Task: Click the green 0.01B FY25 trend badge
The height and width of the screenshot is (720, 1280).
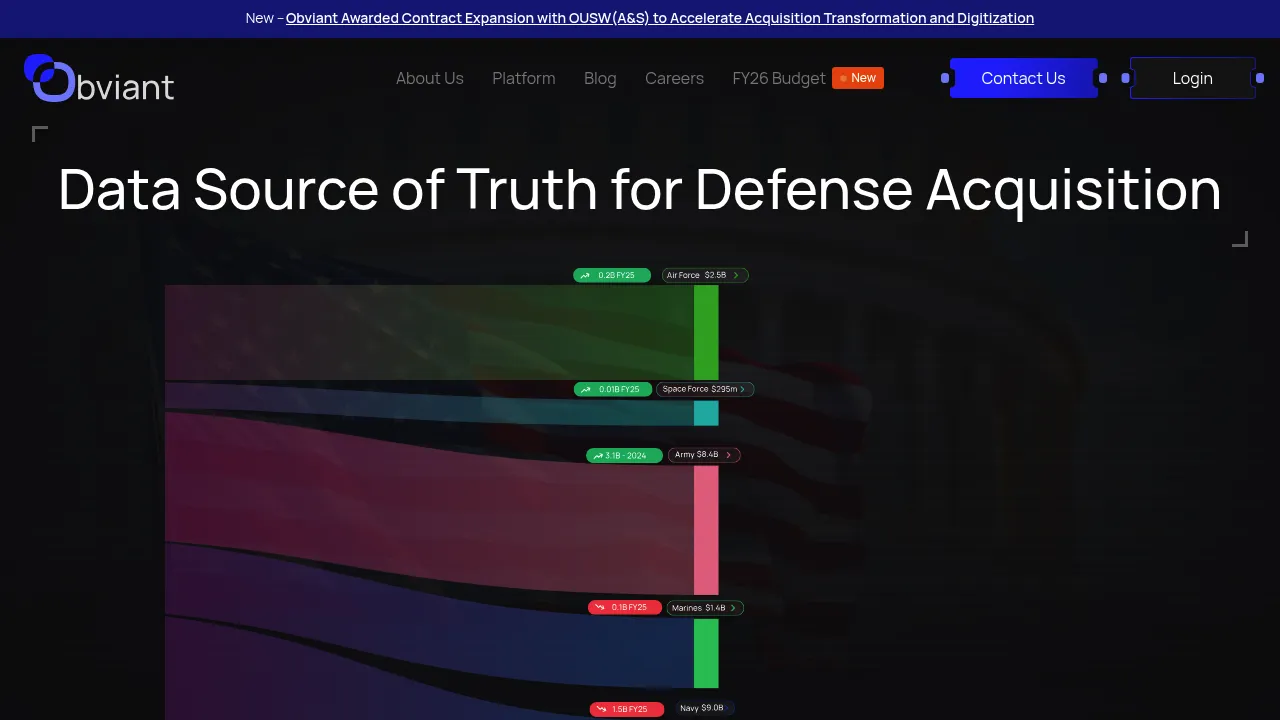Action: point(612,389)
